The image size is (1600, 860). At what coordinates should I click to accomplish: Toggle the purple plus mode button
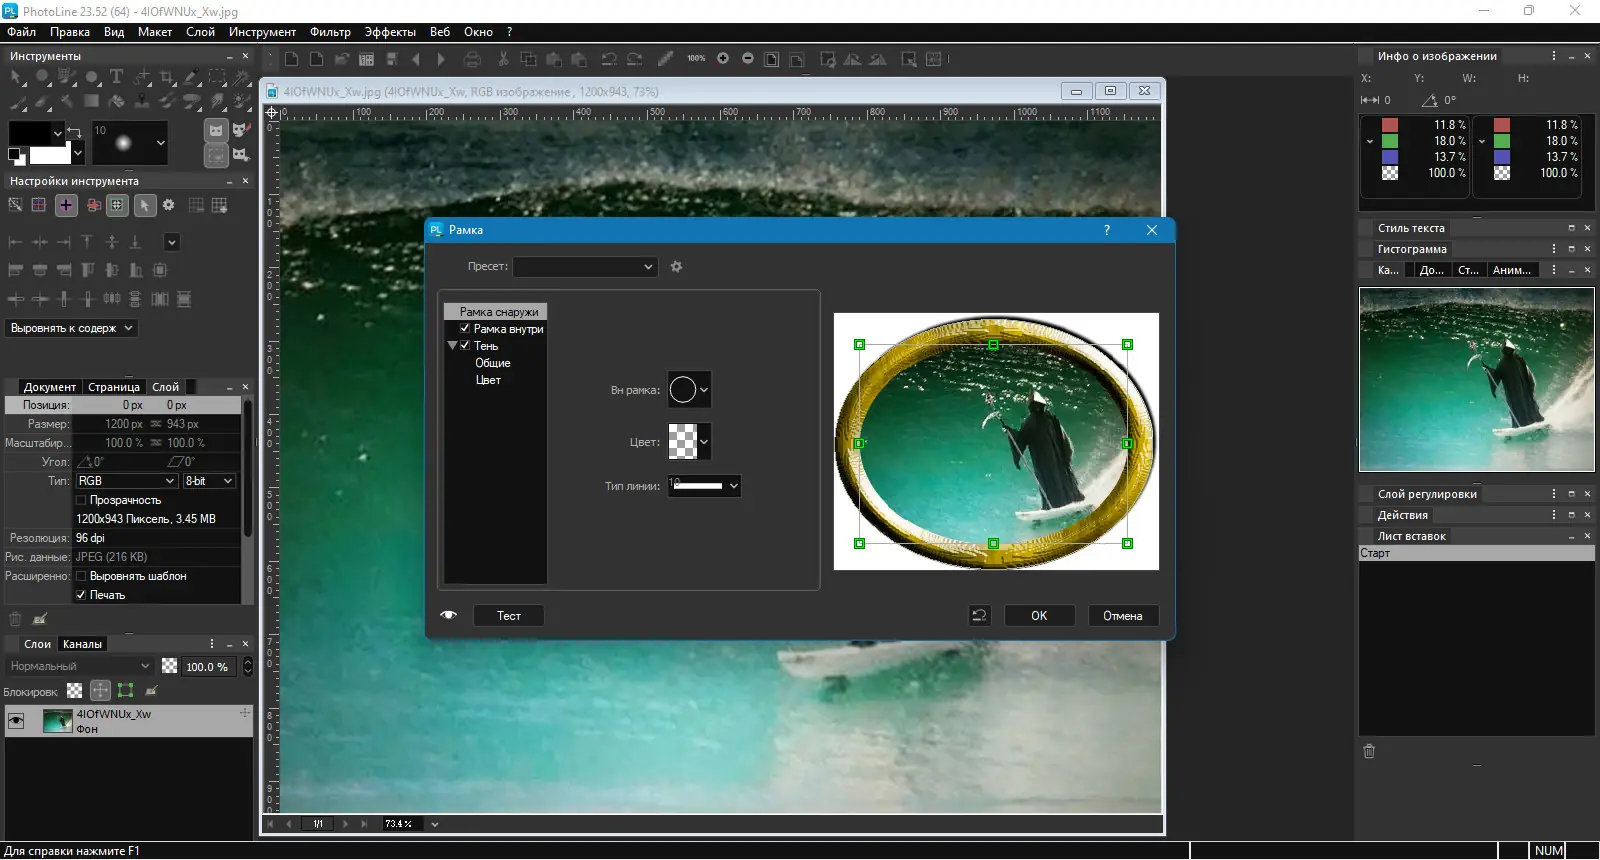[x=66, y=205]
